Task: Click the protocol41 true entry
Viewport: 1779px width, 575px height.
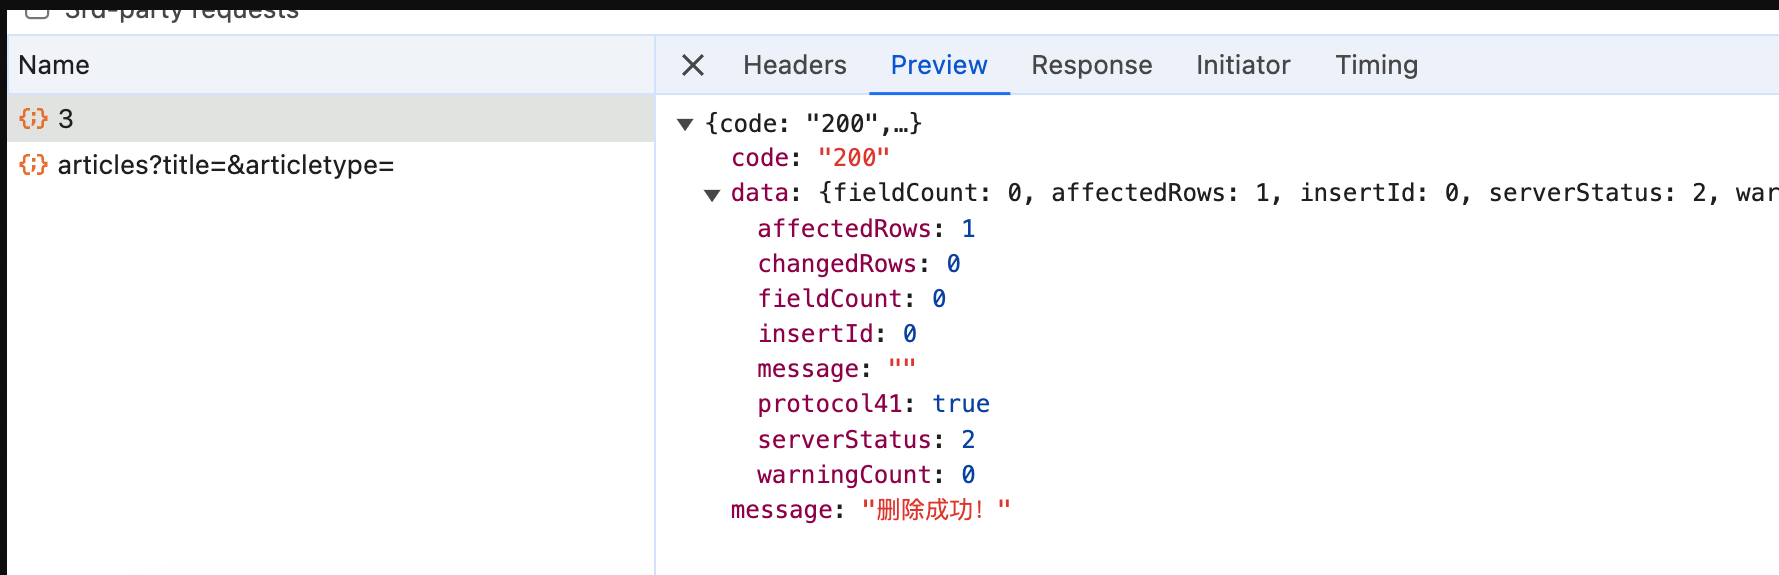Action: pyautogui.click(x=872, y=404)
